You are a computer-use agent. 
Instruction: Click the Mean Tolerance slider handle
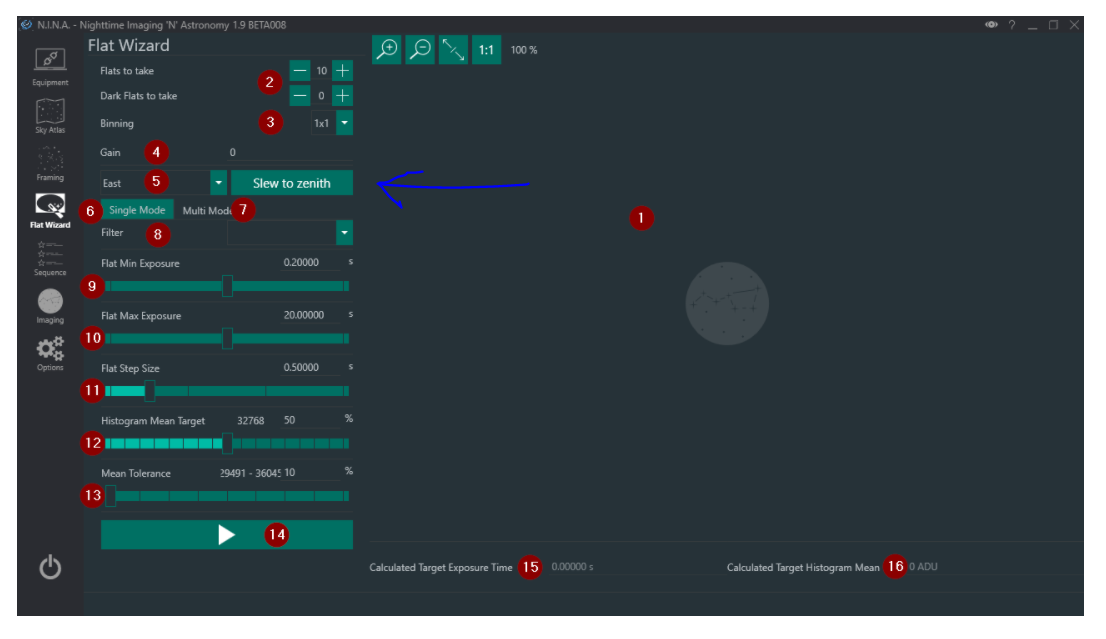[111, 496]
